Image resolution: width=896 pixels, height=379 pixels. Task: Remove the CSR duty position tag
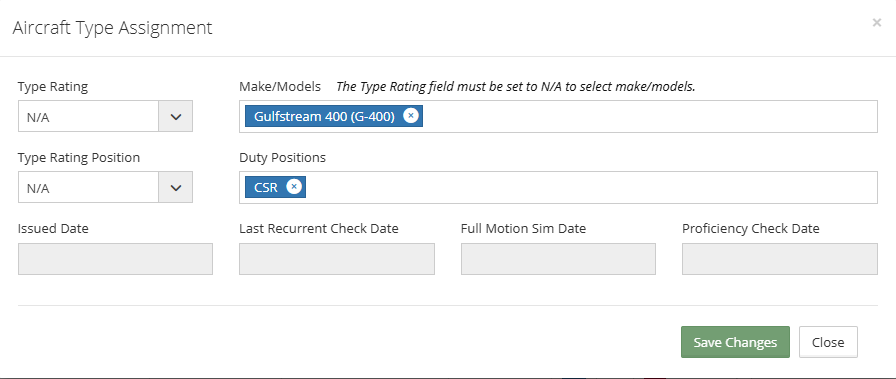(294, 187)
